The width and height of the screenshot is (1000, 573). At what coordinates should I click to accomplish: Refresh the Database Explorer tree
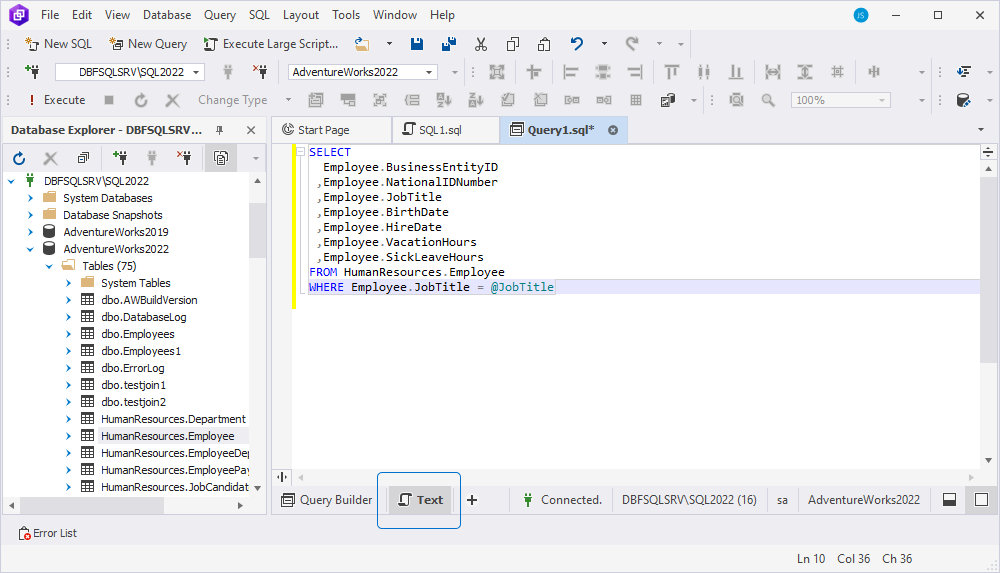tap(19, 158)
